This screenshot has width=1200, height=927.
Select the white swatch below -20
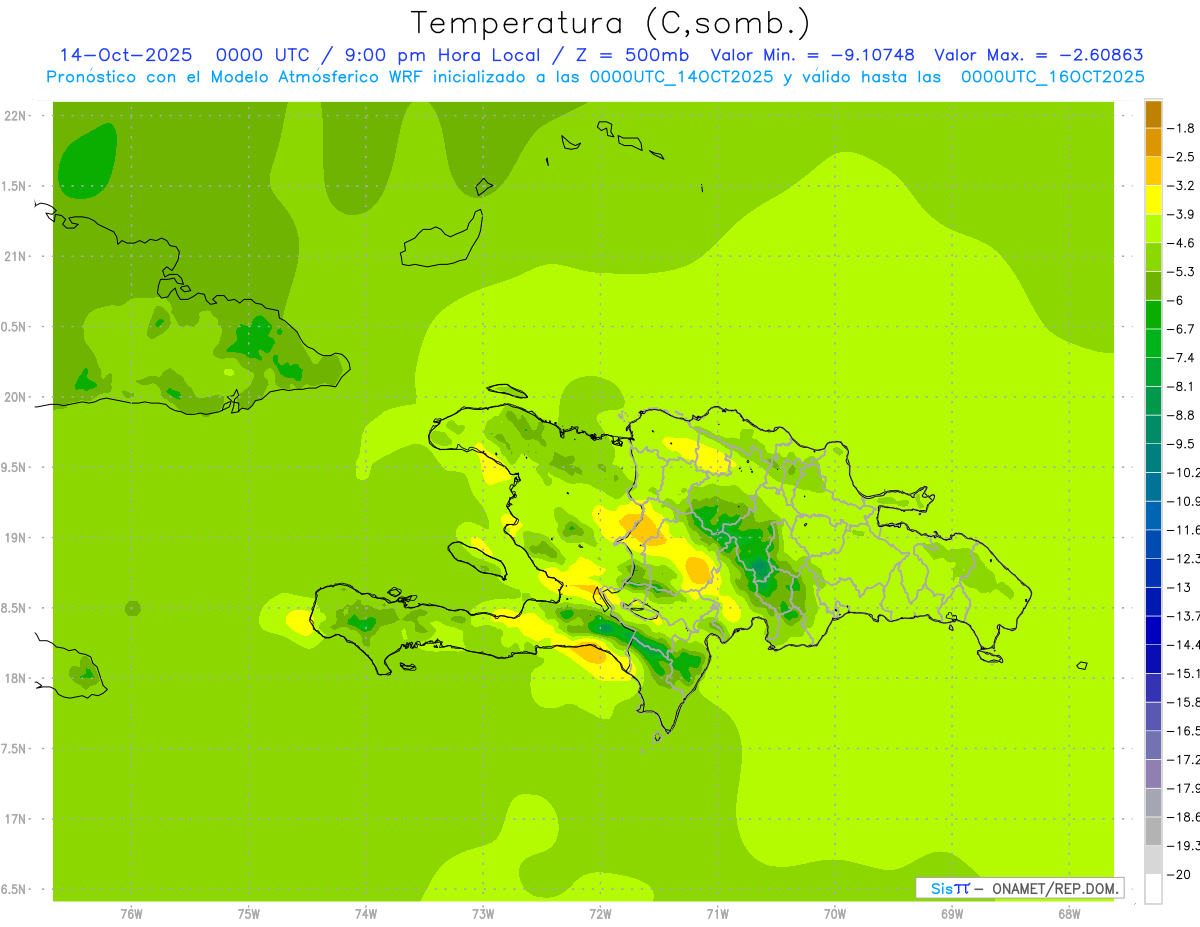(x=1153, y=888)
